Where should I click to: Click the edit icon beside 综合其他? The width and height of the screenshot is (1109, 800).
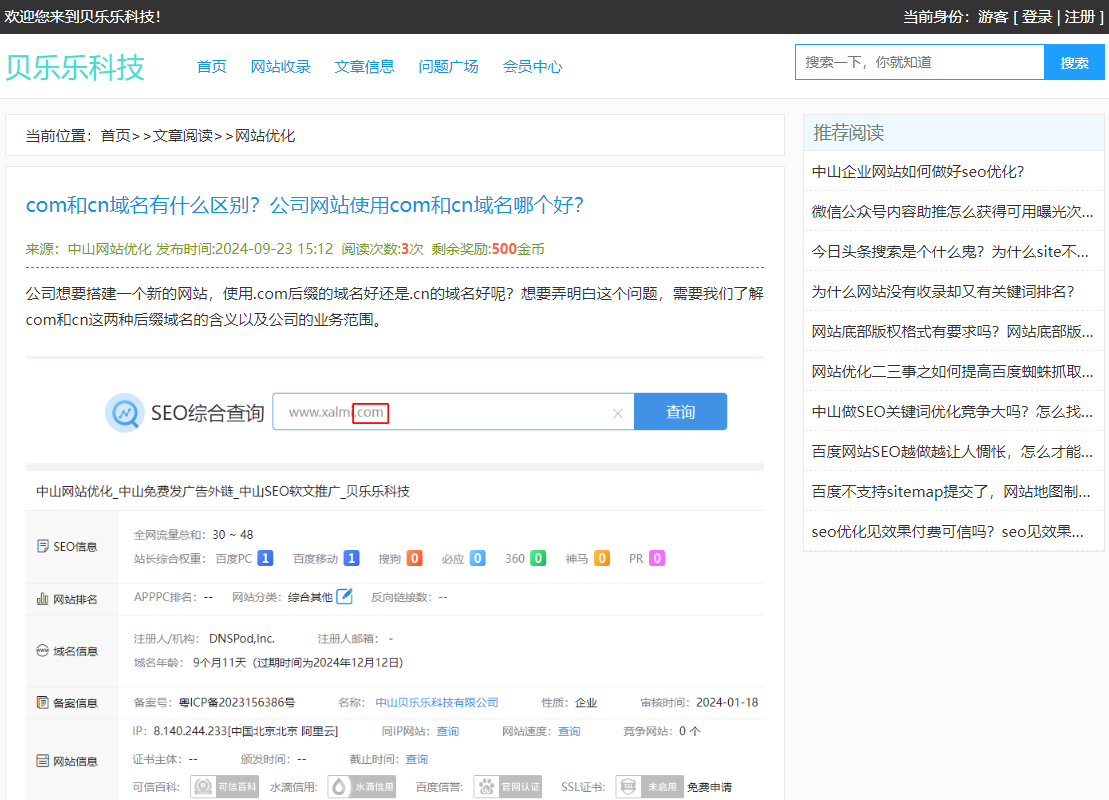[x=344, y=596]
